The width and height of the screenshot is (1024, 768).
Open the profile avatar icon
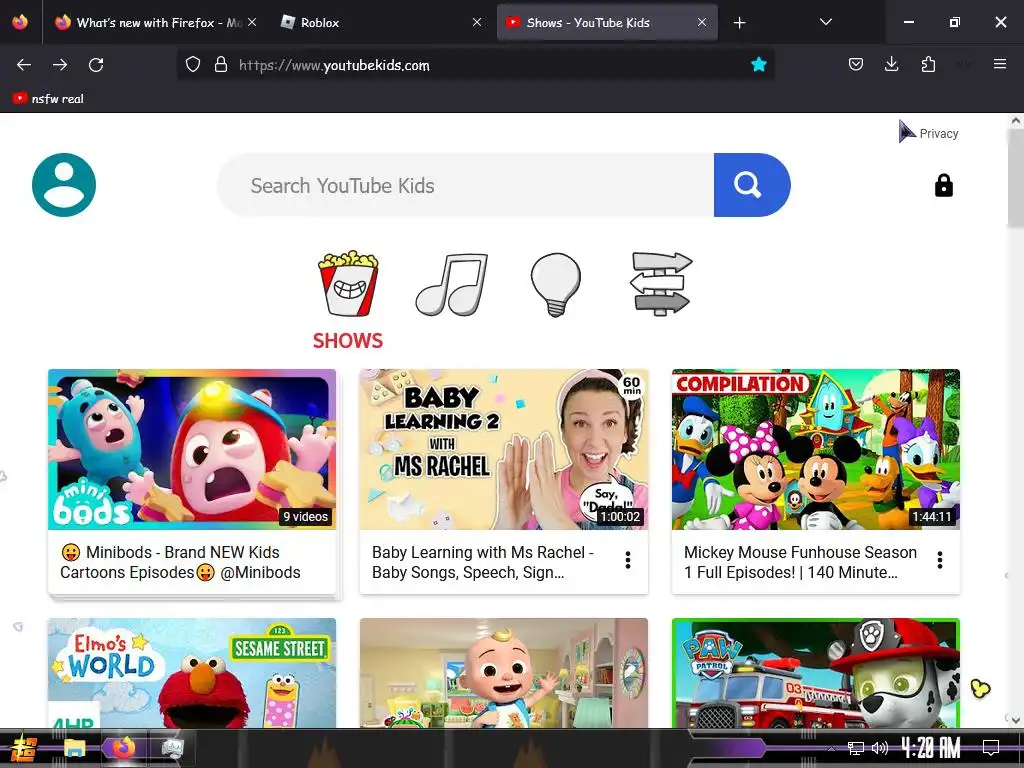coord(64,185)
